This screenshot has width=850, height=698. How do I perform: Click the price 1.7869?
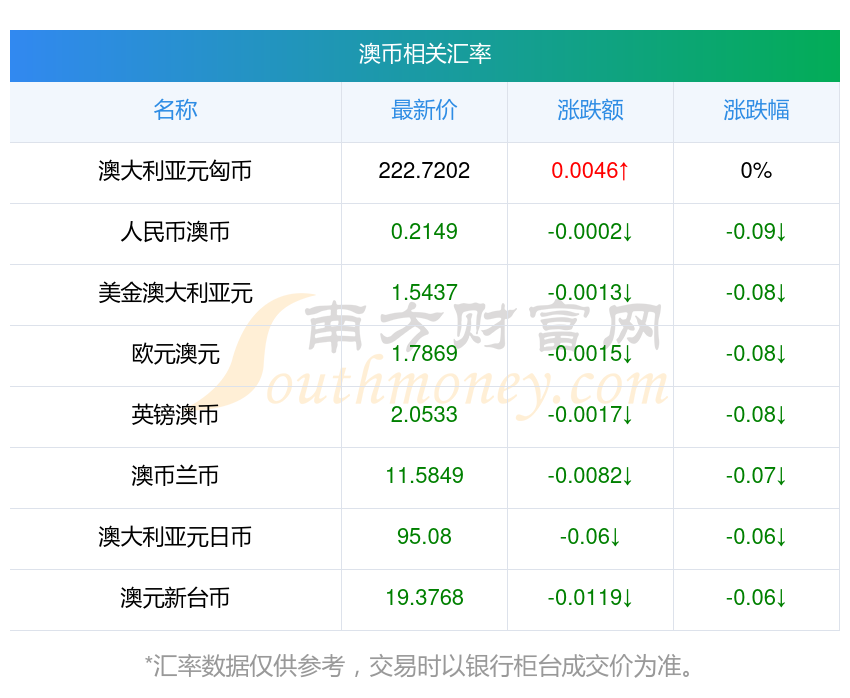tap(424, 354)
